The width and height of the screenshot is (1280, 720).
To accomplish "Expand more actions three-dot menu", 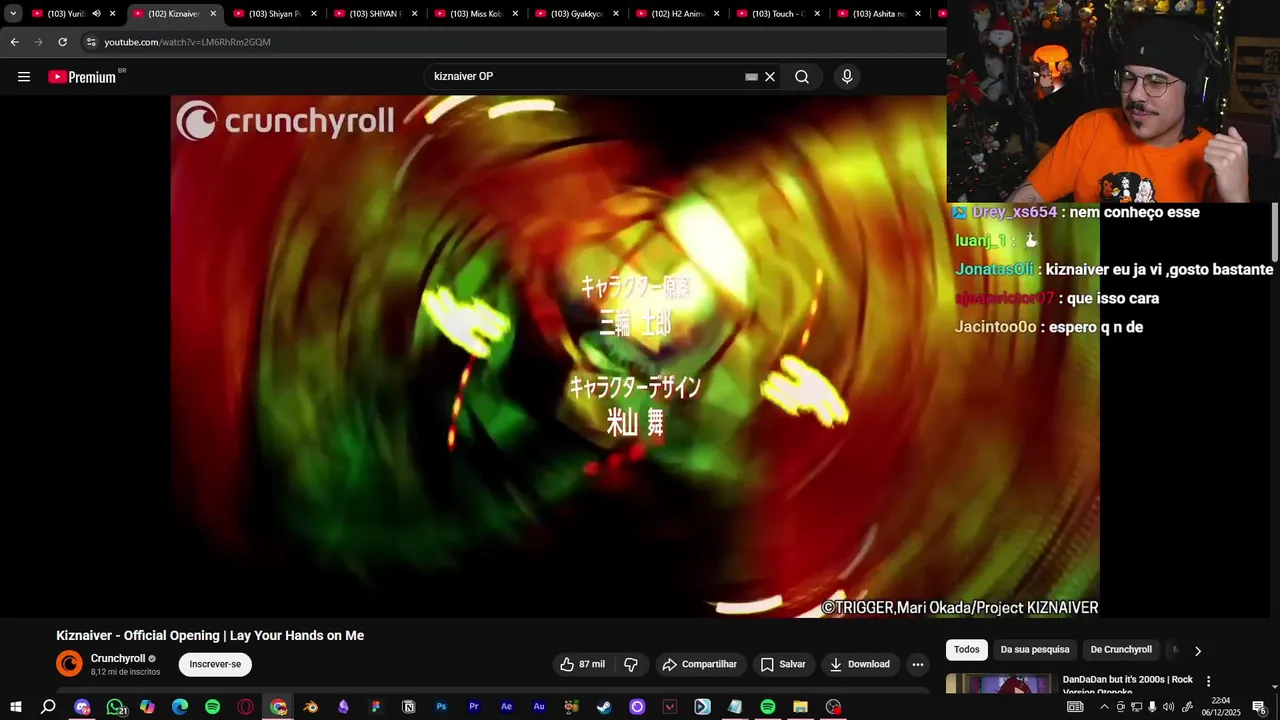I will tap(917, 664).
